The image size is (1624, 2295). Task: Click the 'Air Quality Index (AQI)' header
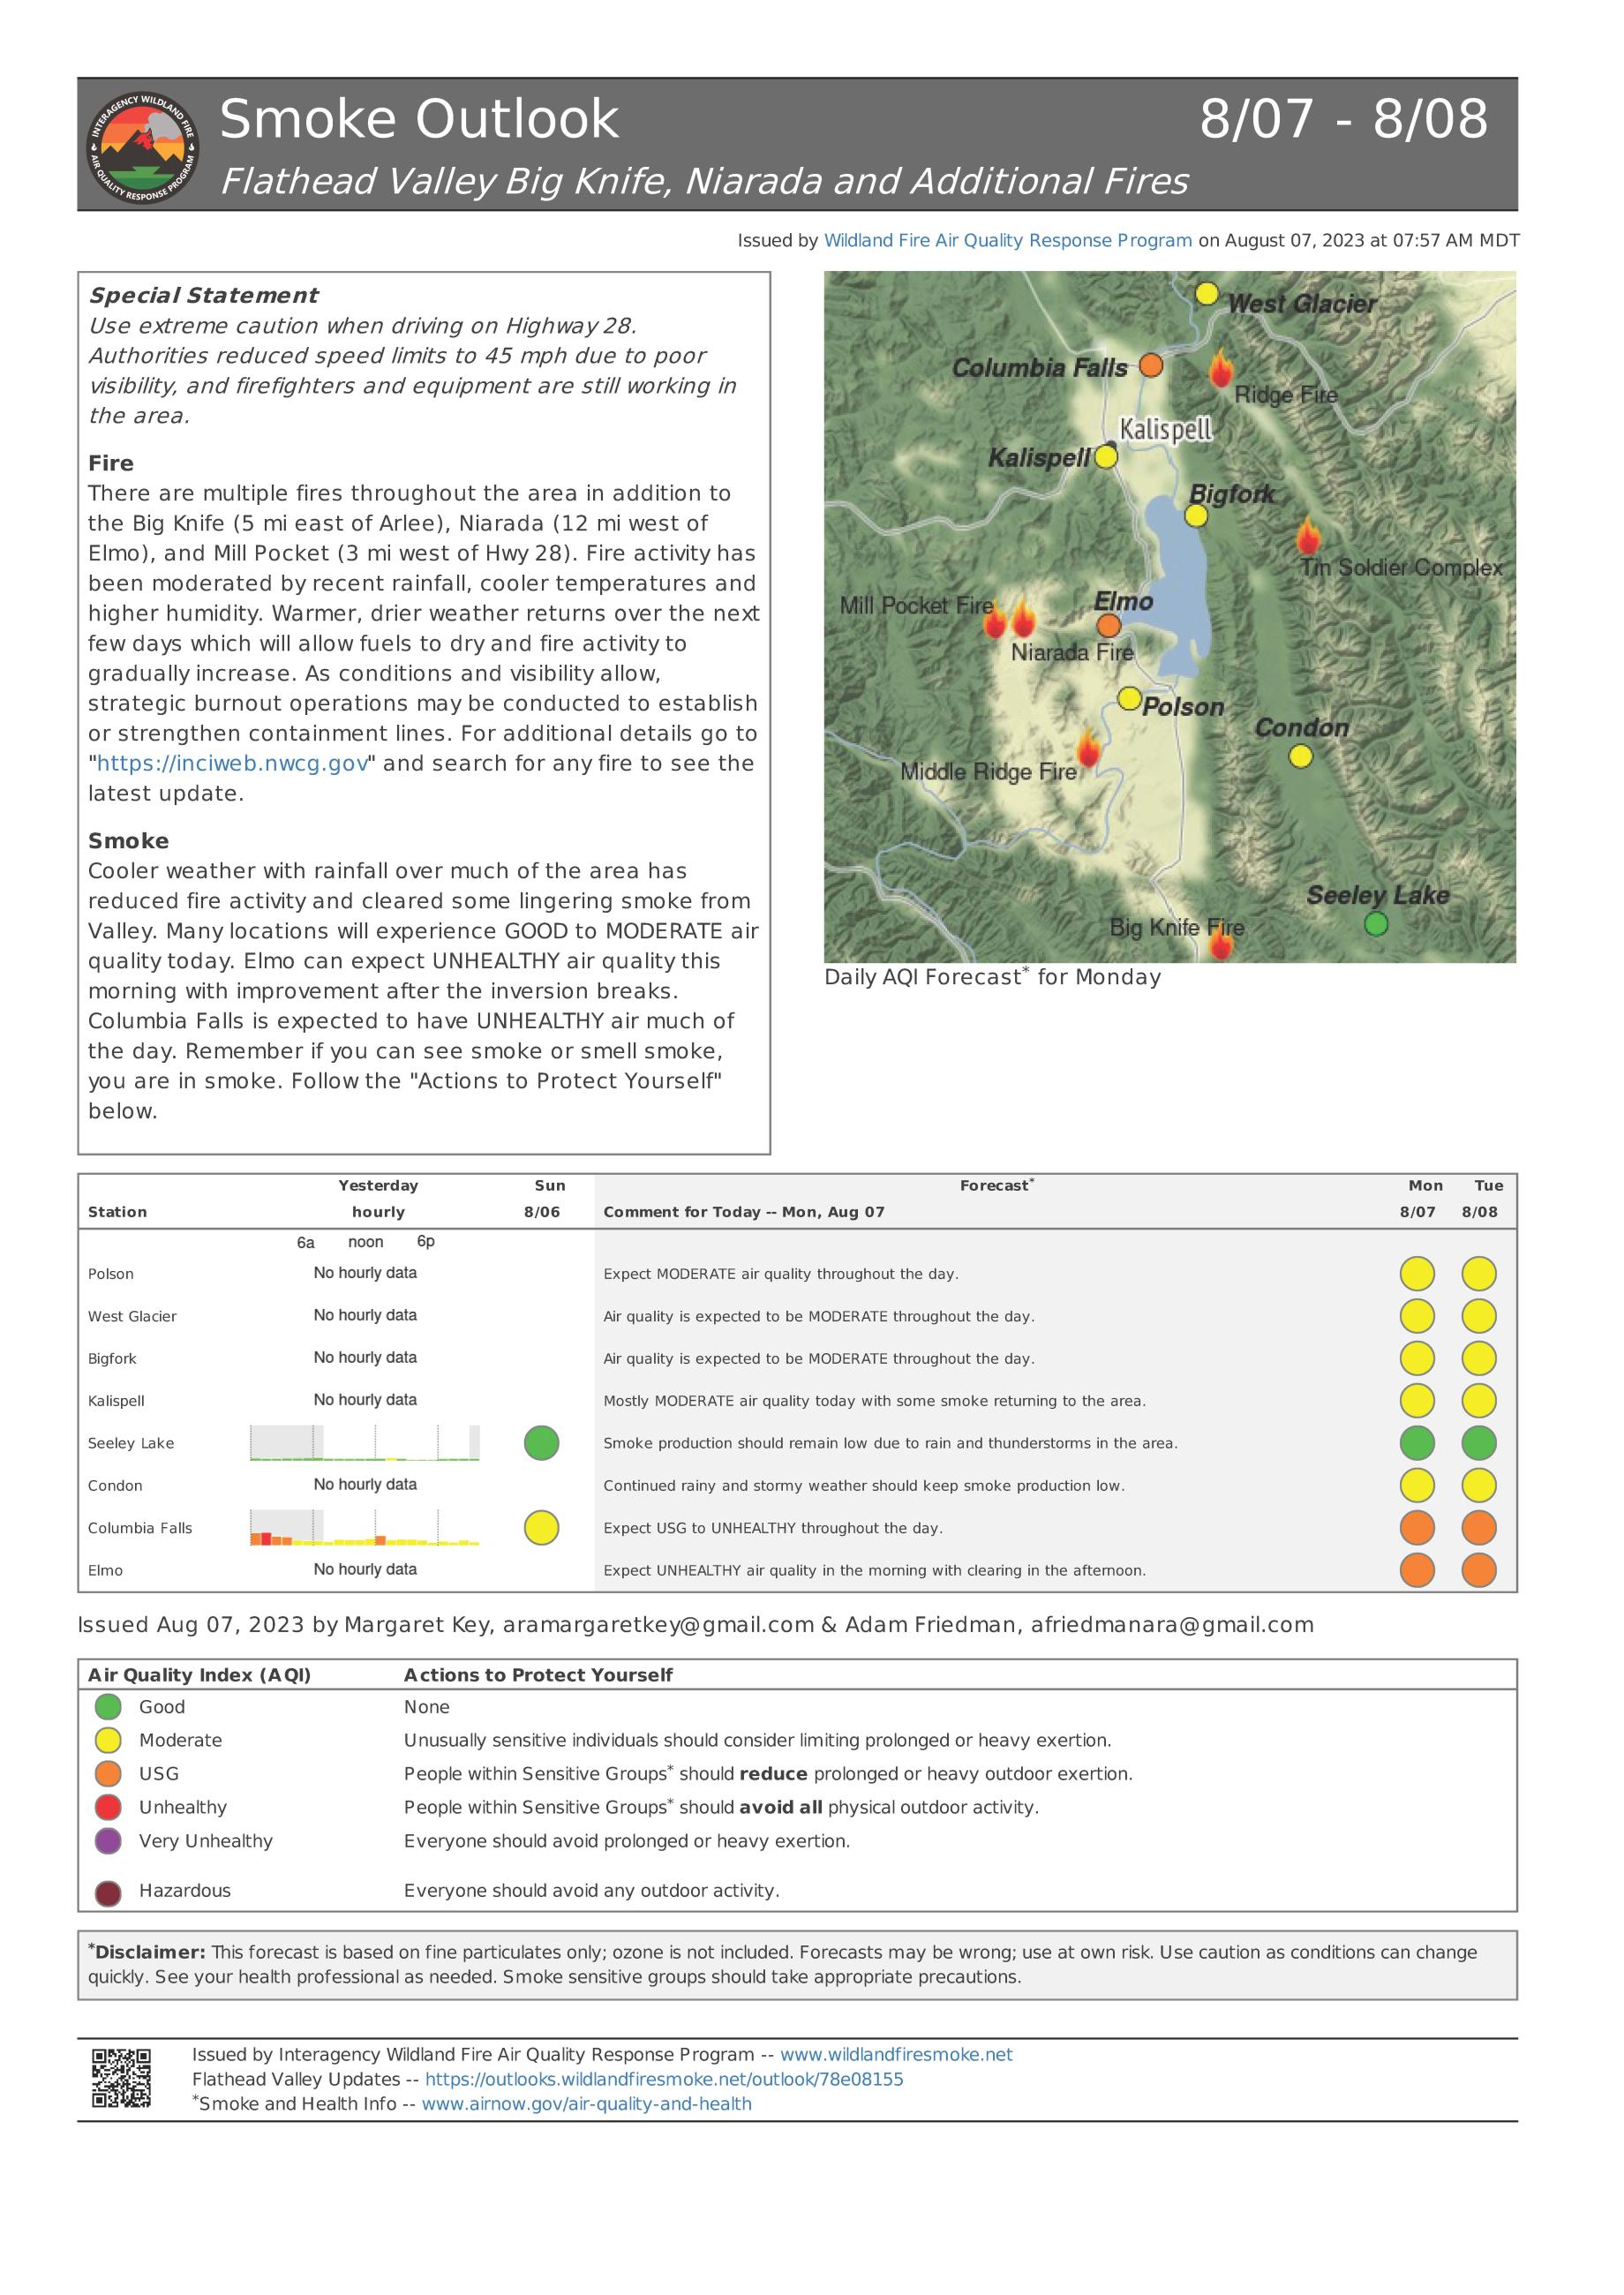tap(199, 1675)
